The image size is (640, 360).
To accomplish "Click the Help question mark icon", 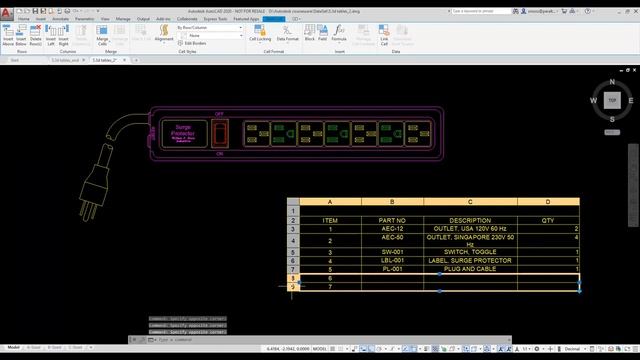I will [587, 11].
